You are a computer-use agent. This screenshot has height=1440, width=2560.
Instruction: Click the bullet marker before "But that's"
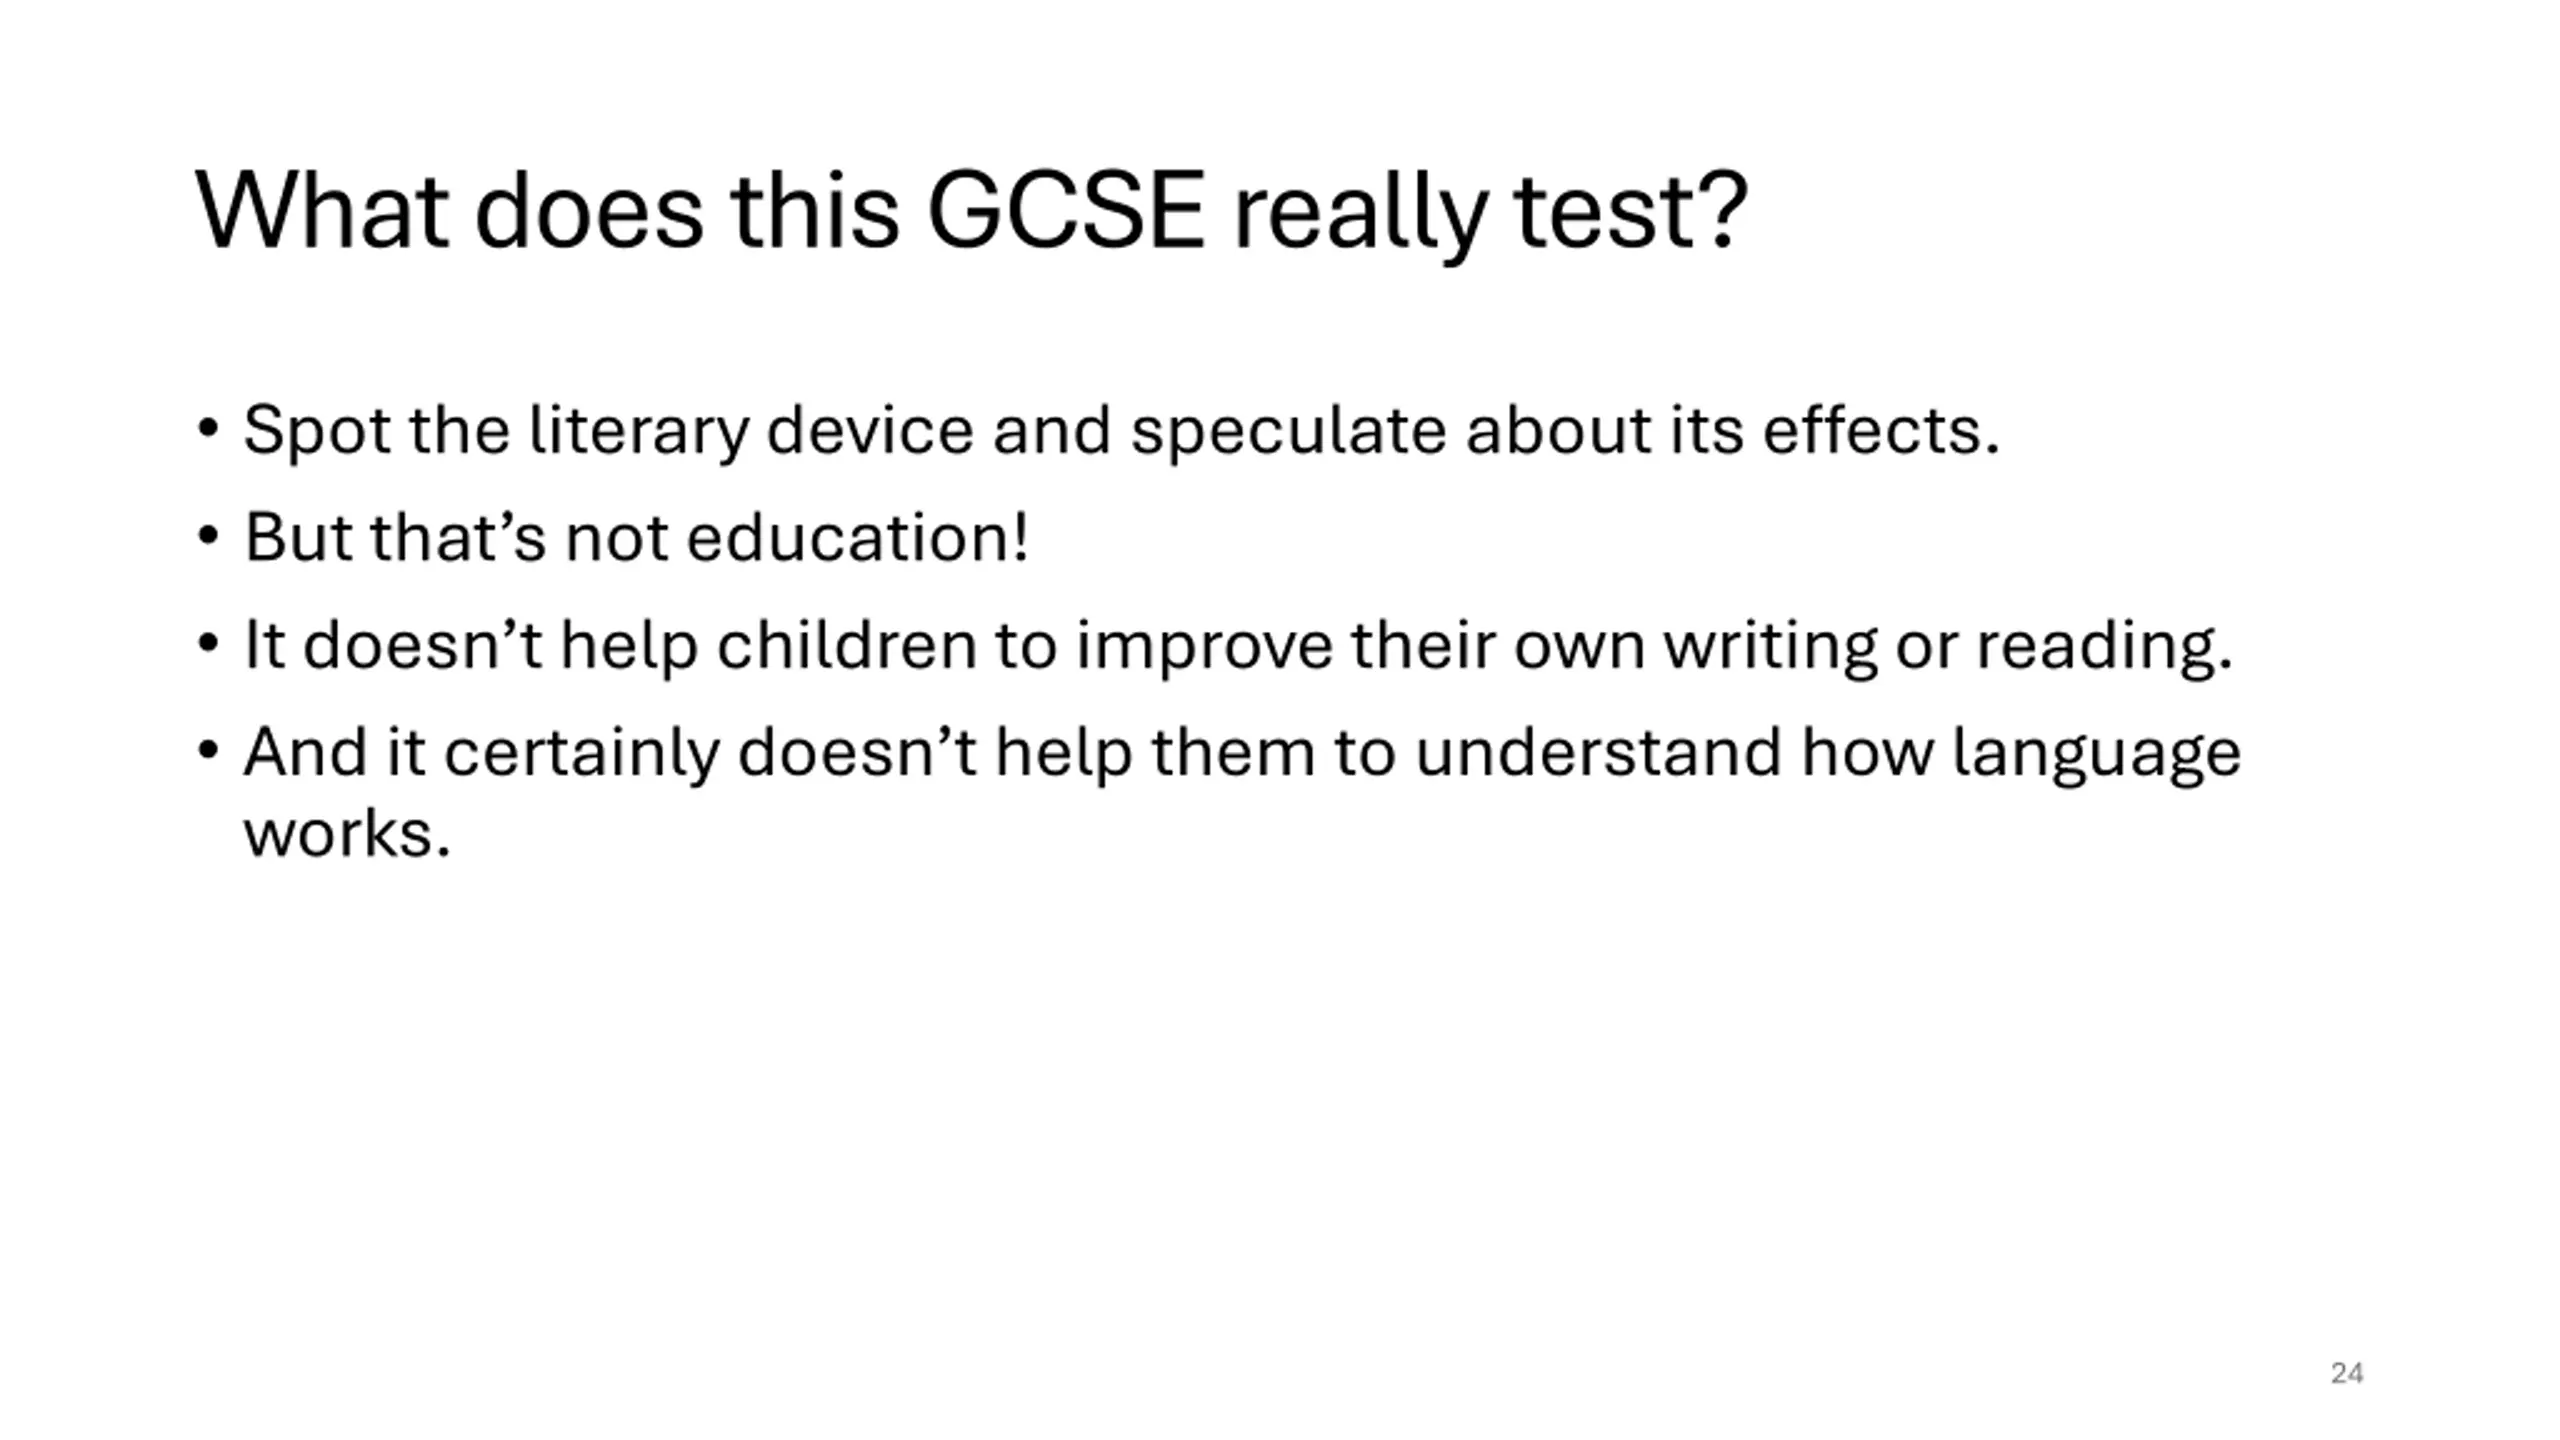pos(208,537)
